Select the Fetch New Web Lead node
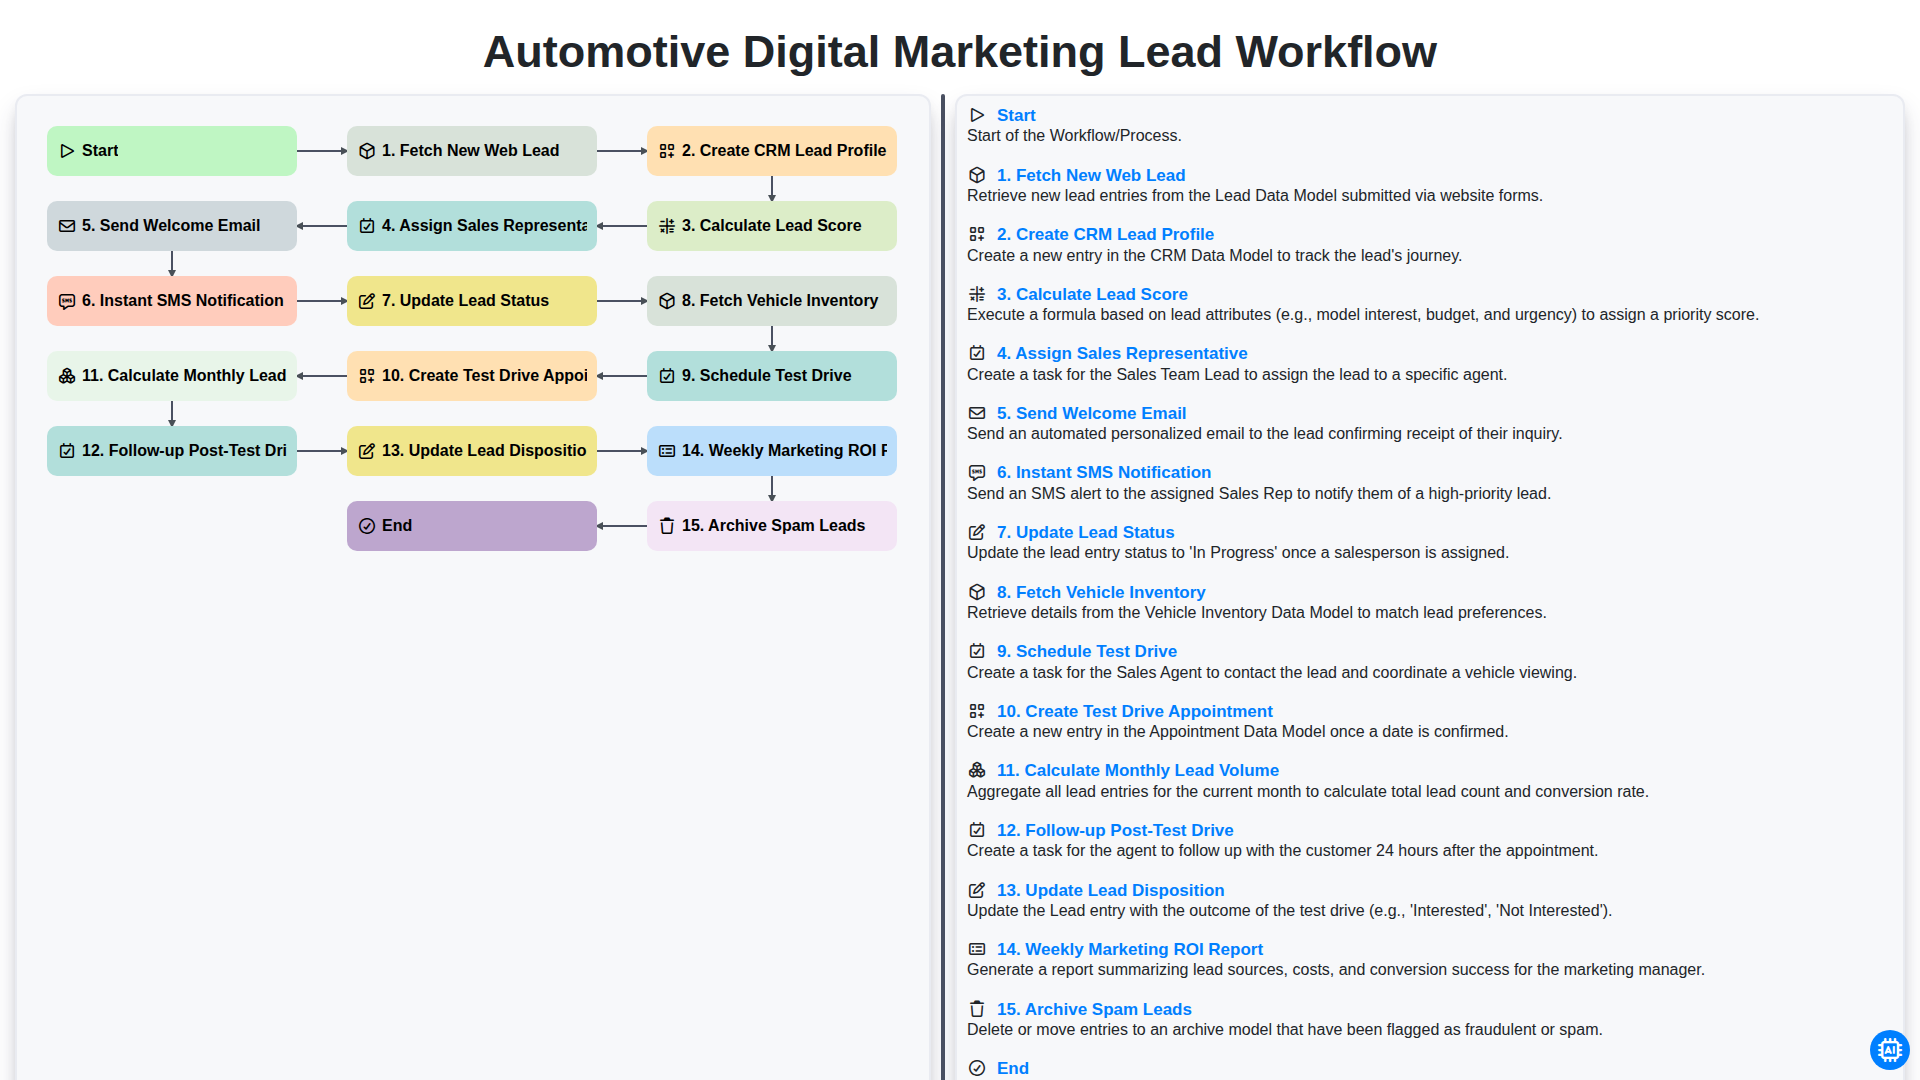This screenshot has width=1920, height=1080. coord(472,151)
